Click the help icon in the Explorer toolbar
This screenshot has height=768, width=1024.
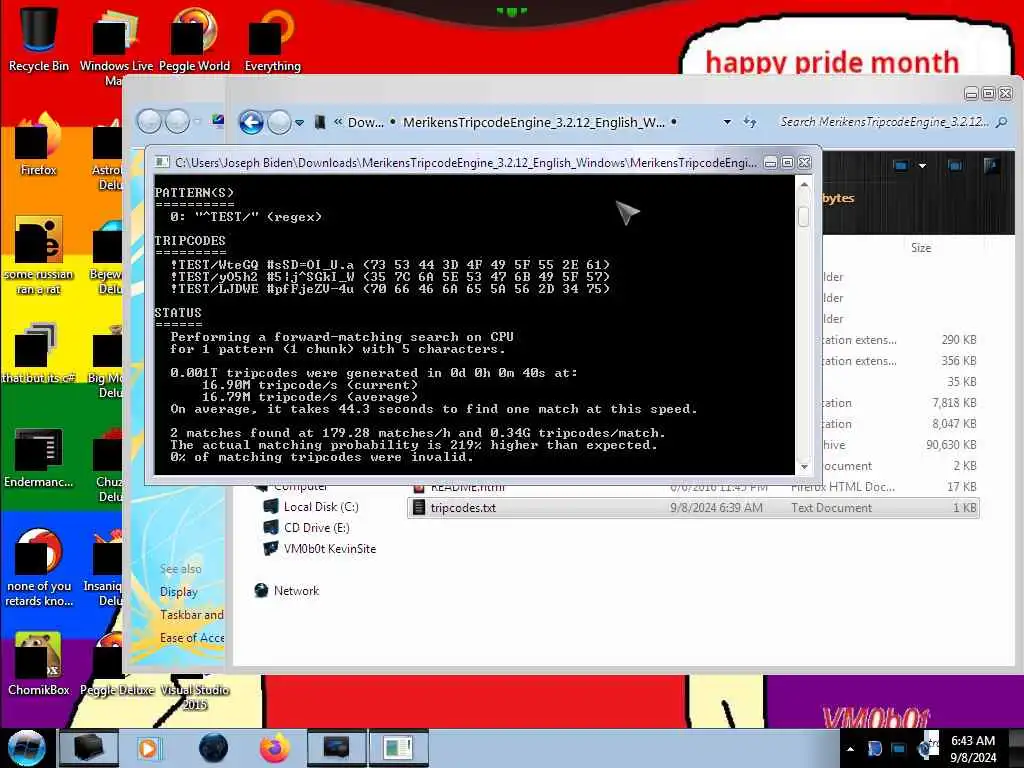(x=991, y=166)
